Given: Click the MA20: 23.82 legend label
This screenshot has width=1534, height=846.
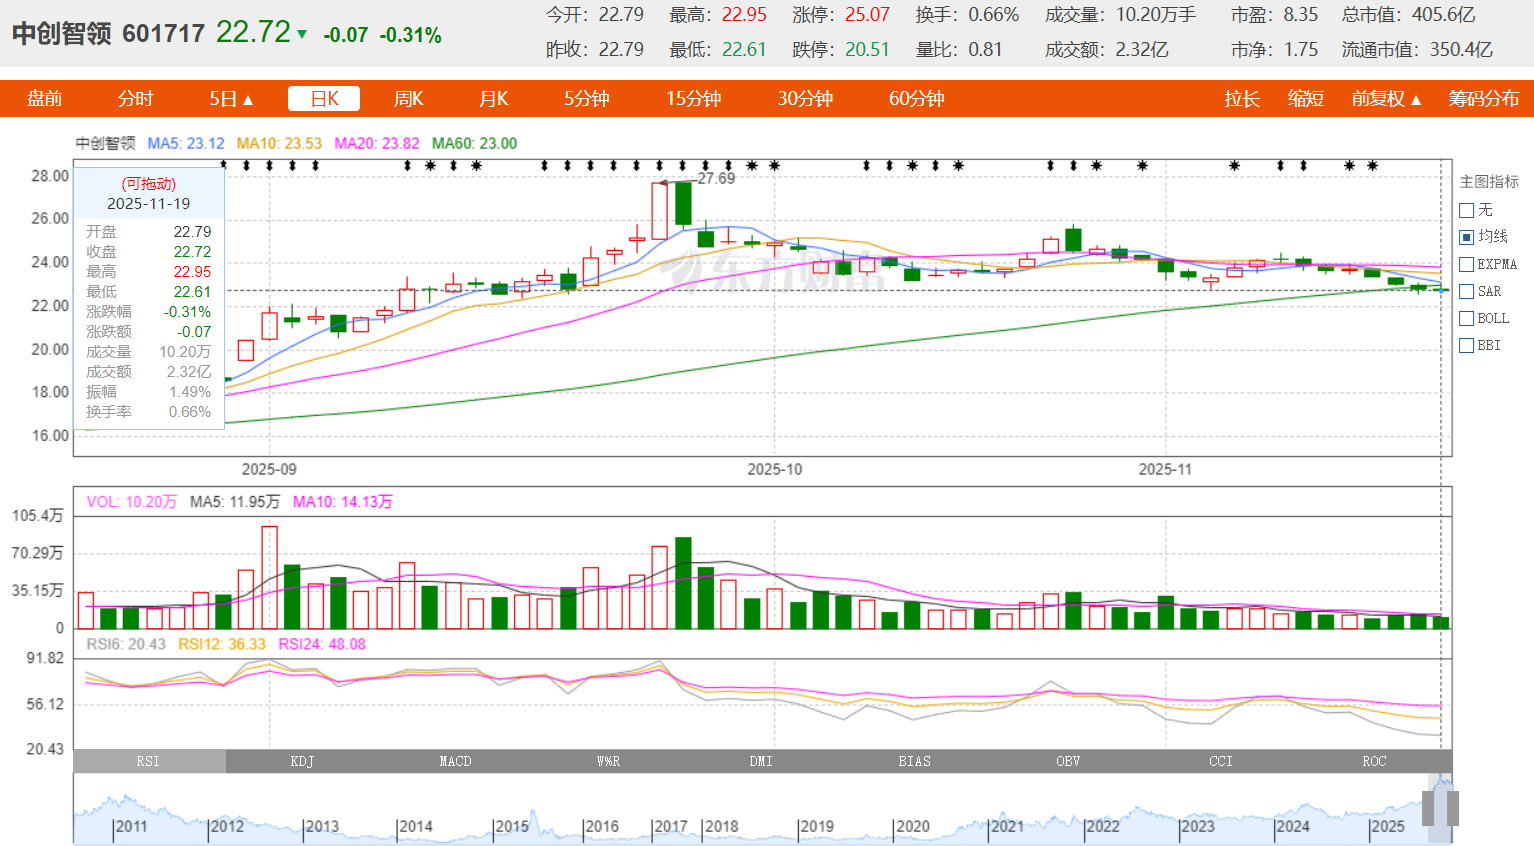Looking at the screenshot, I should tap(377, 143).
